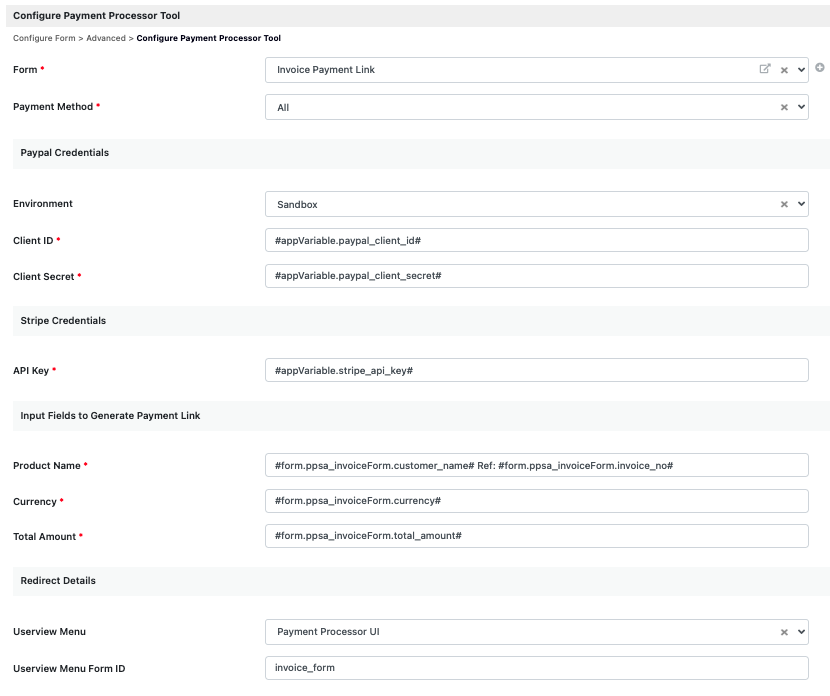Viewport: 830px width, 696px height.
Task: Expand the Environment dropdown arrow
Action: 800,204
